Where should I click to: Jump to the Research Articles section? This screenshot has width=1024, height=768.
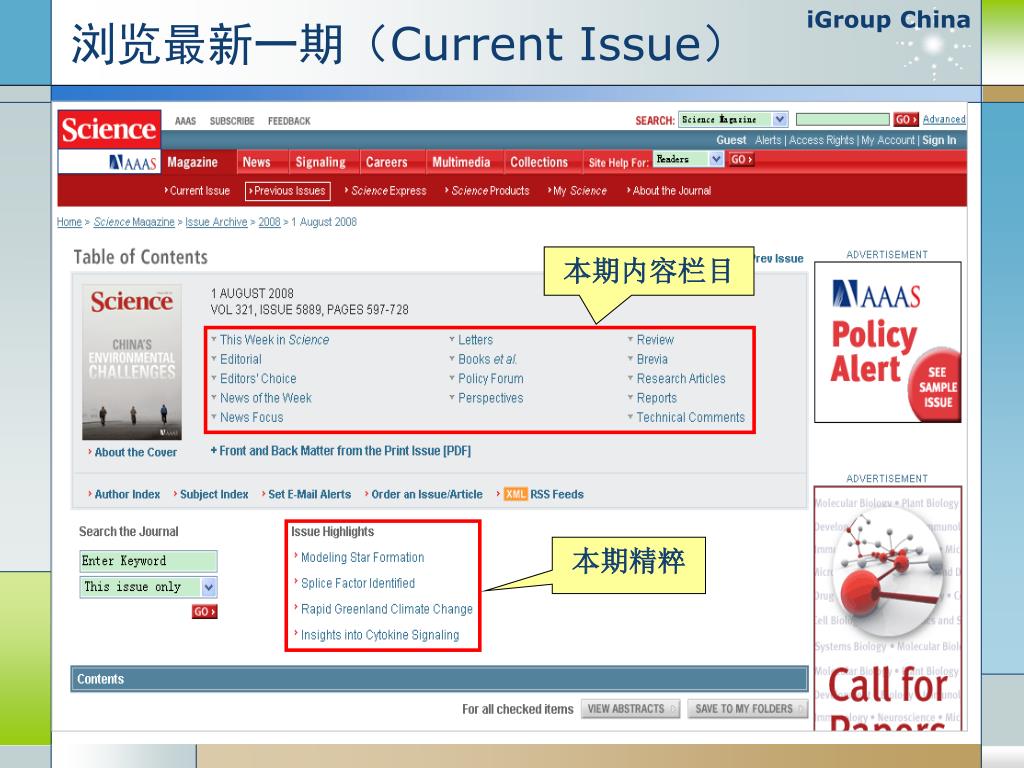681,379
